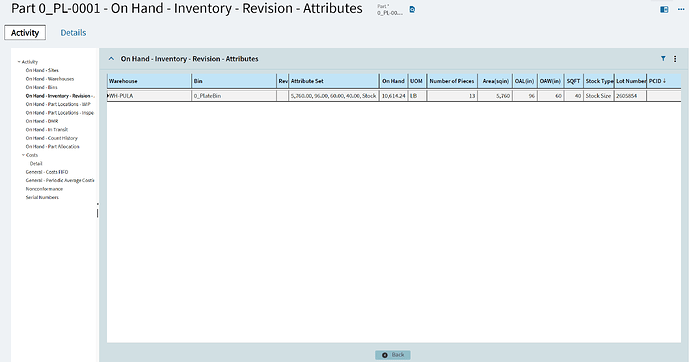Screen dimensions: 689x362
Task: Click the 60 OAW cell
Action: [x=551, y=96]
